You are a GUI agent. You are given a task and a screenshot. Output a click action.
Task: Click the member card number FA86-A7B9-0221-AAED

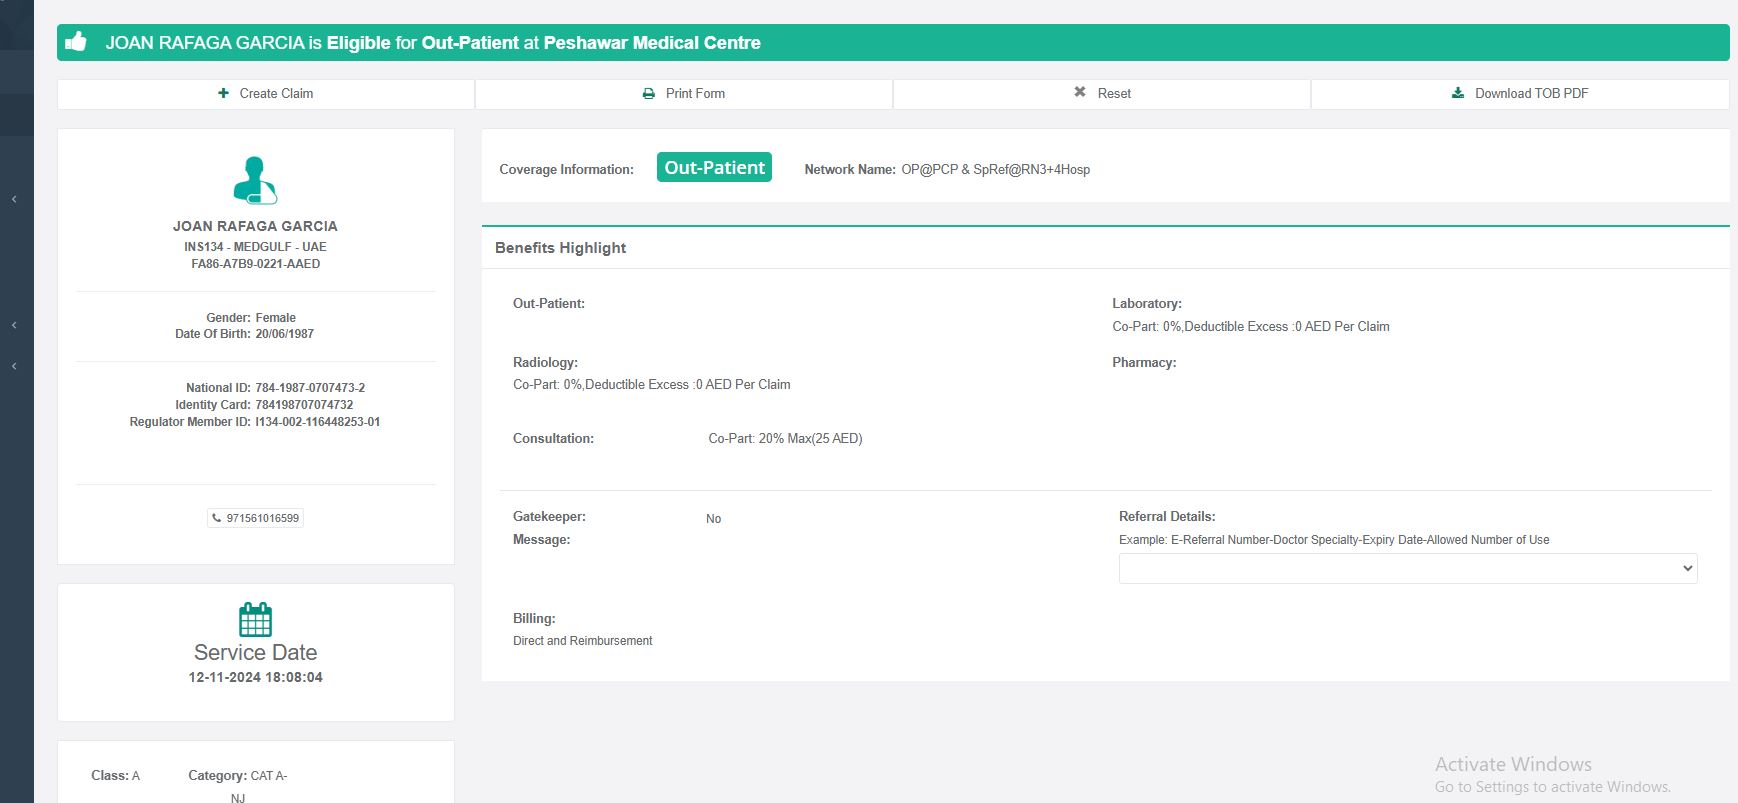tap(255, 264)
